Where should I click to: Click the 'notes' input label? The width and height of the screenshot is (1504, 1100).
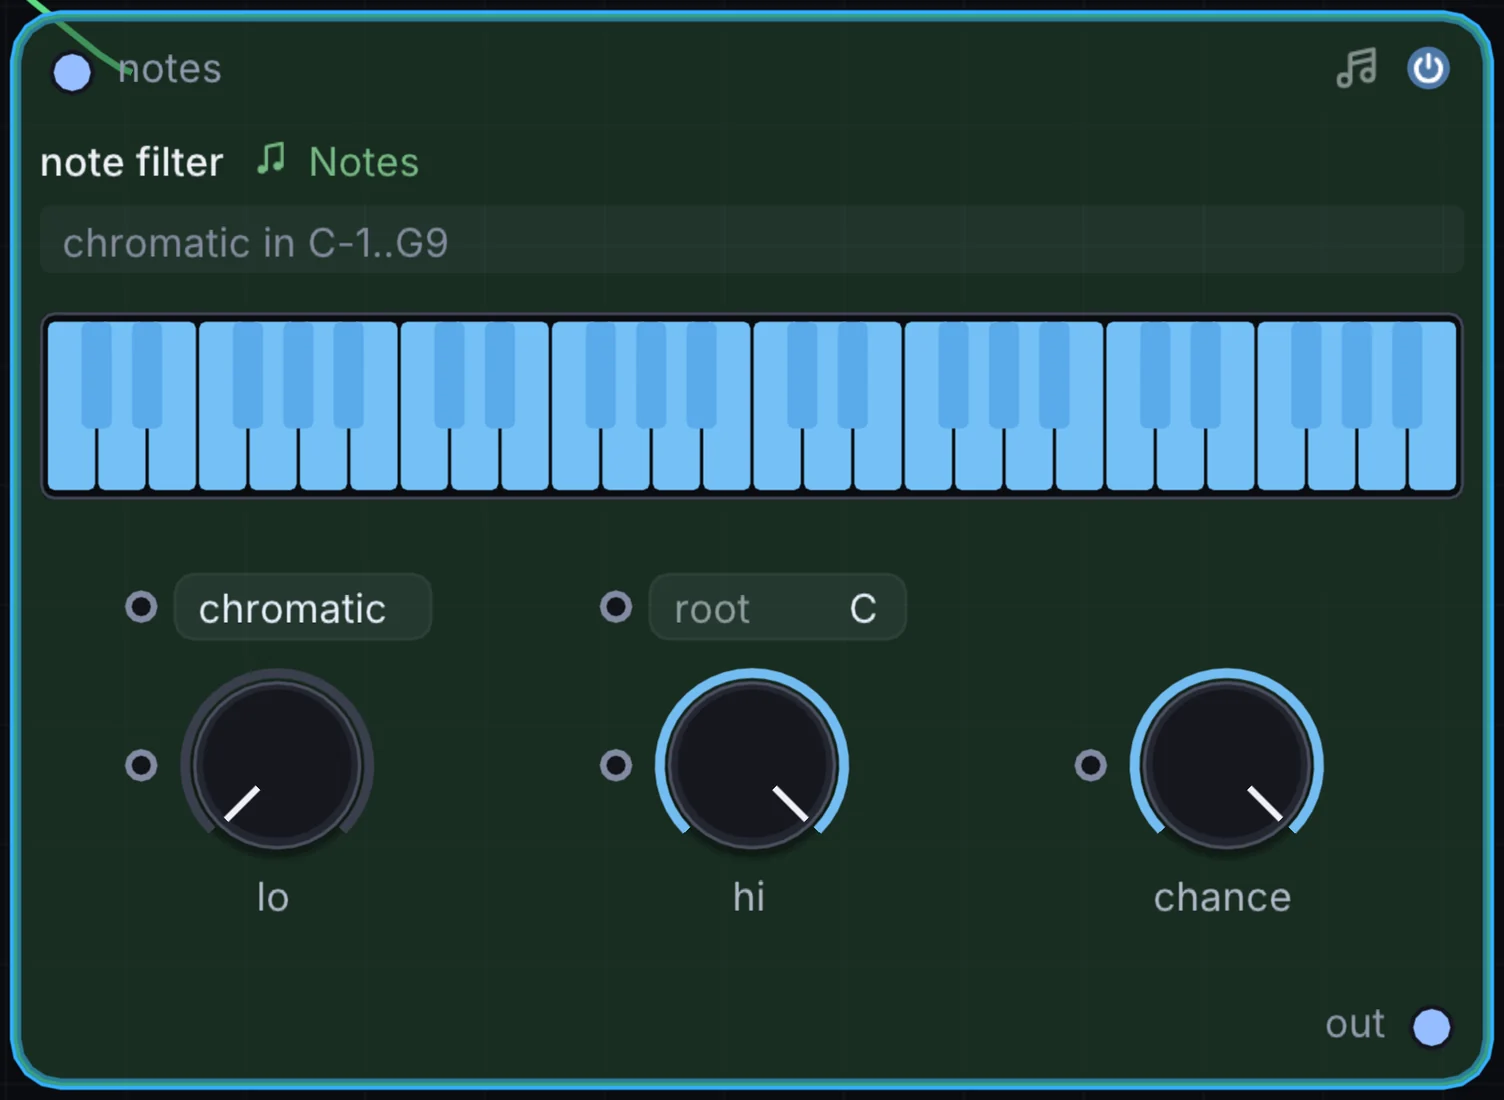170,69
